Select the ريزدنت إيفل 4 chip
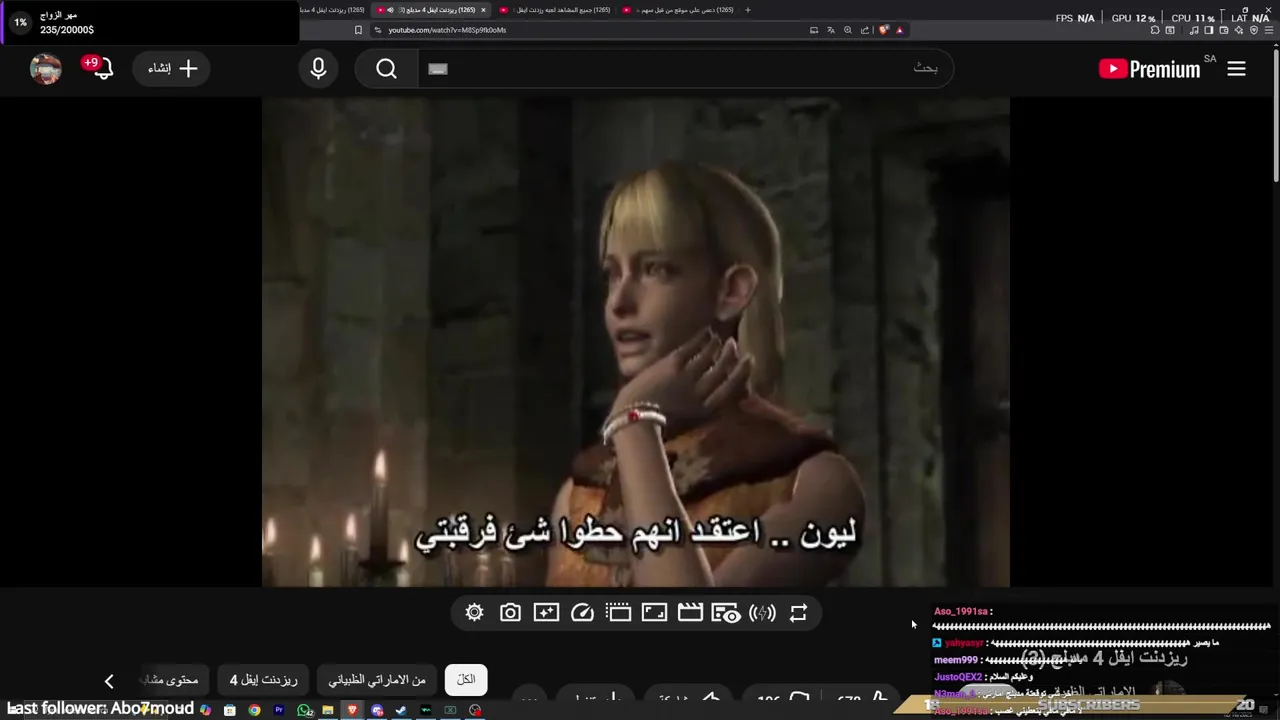Screen dimensions: 1280x720 pyautogui.click(x=264, y=680)
